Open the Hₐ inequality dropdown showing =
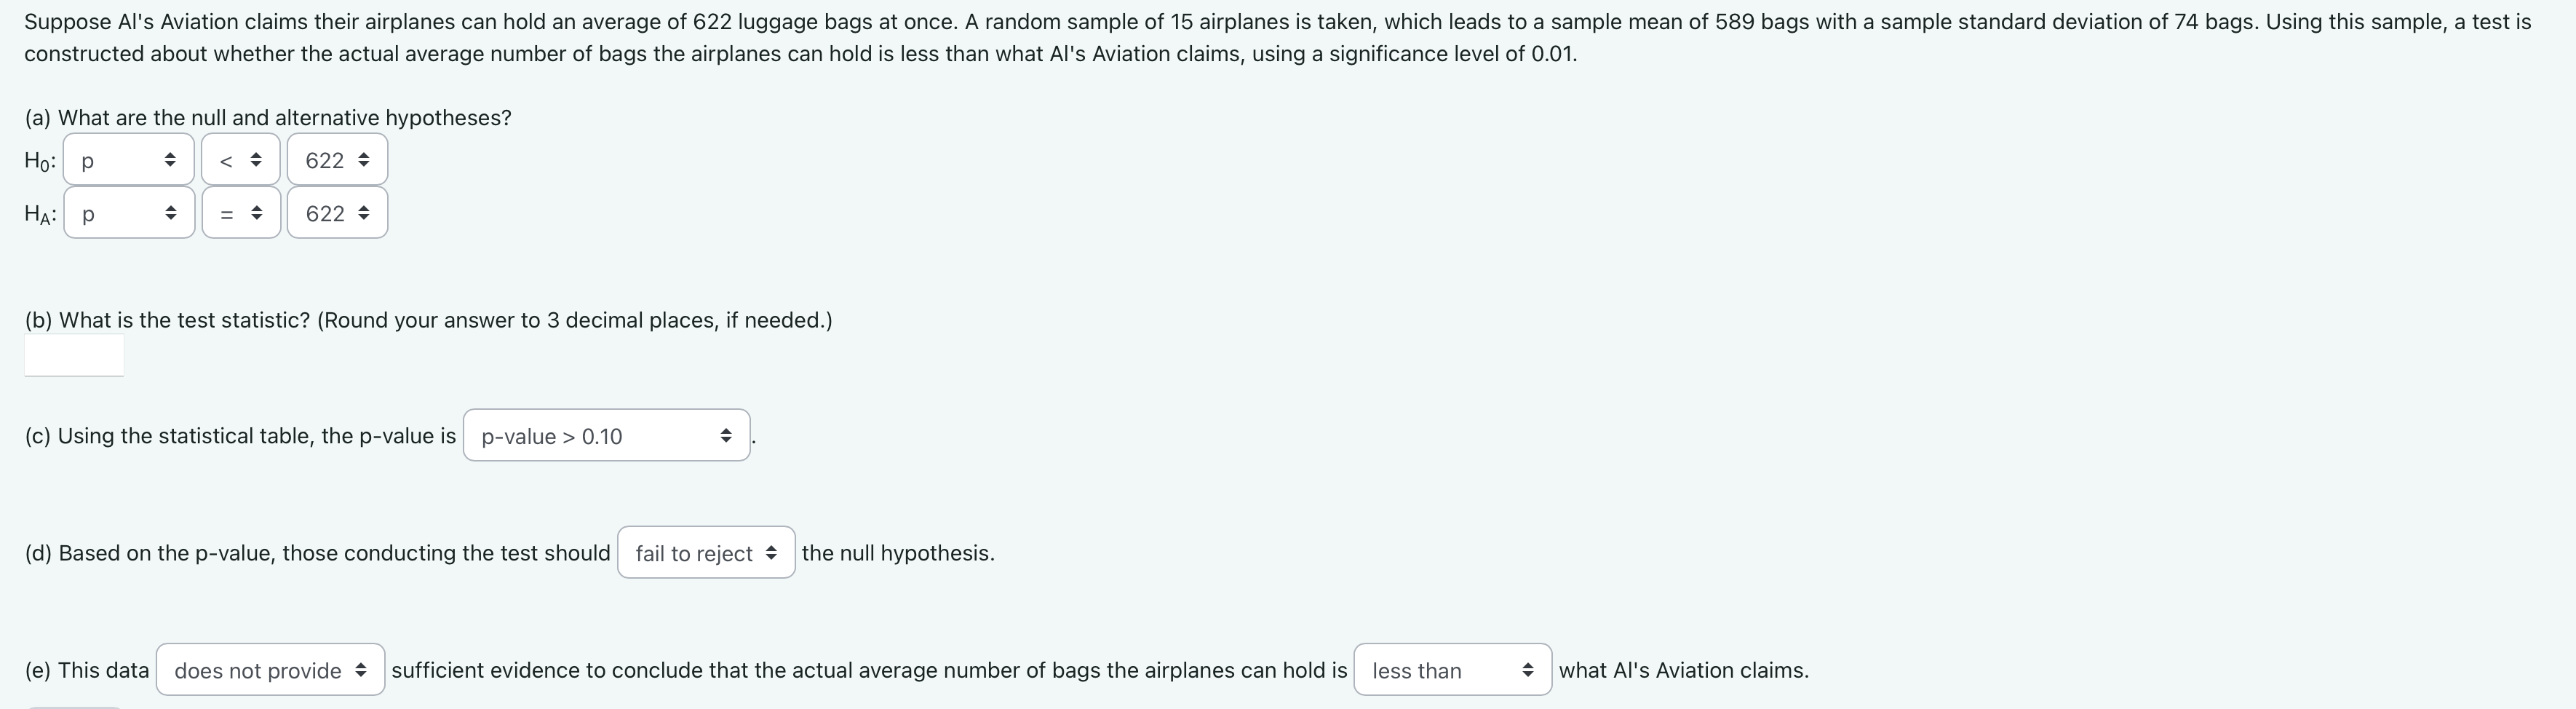 (241, 213)
